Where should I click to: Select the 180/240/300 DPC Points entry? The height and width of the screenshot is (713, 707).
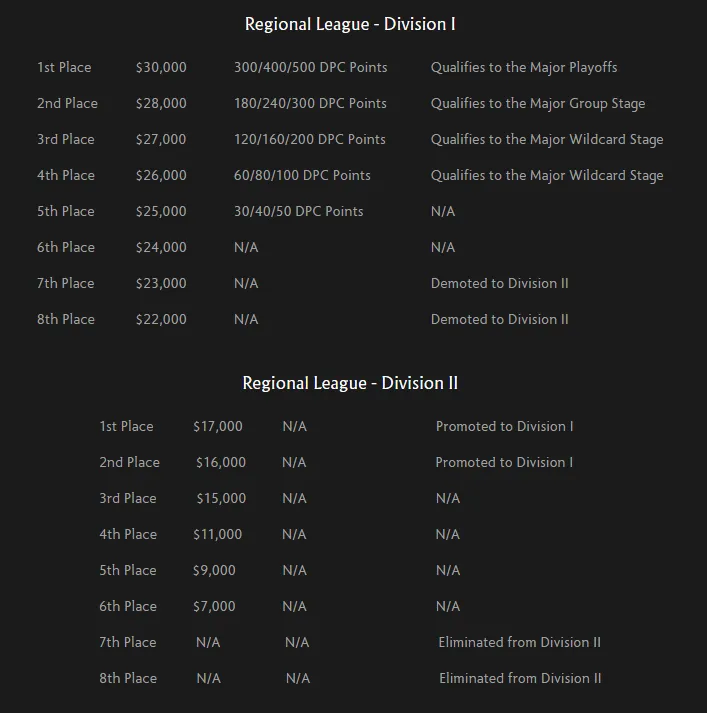[x=310, y=103]
